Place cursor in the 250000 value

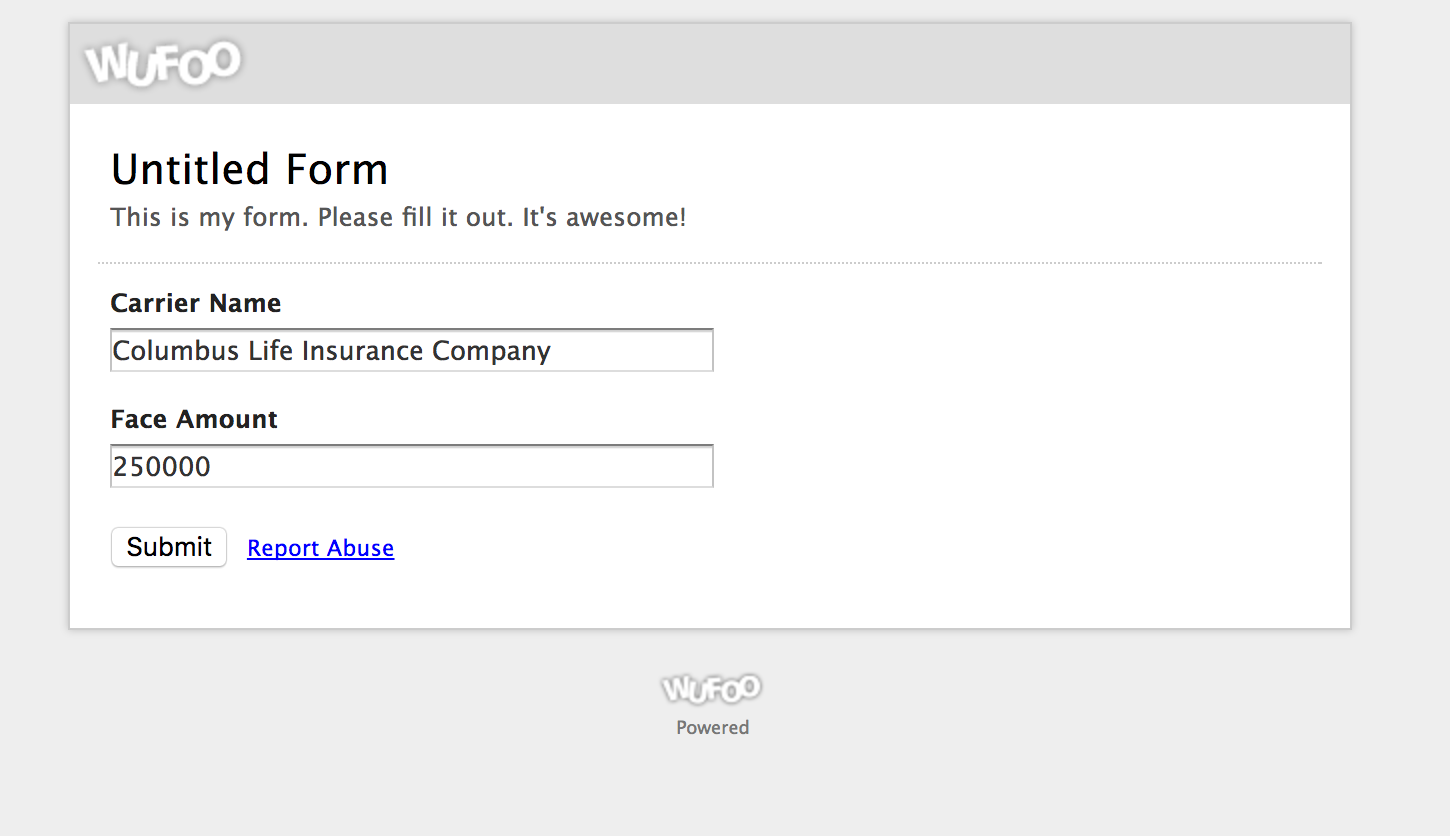162,467
